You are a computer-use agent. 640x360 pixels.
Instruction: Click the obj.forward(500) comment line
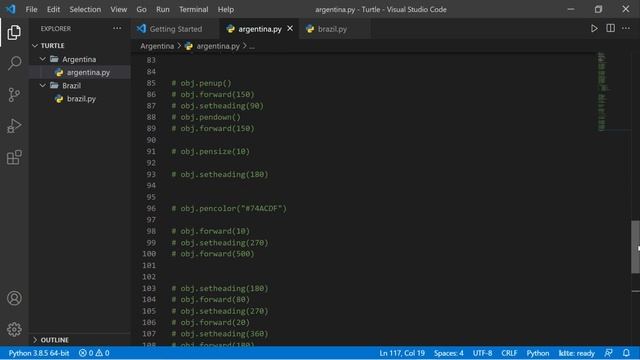coord(213,254)
